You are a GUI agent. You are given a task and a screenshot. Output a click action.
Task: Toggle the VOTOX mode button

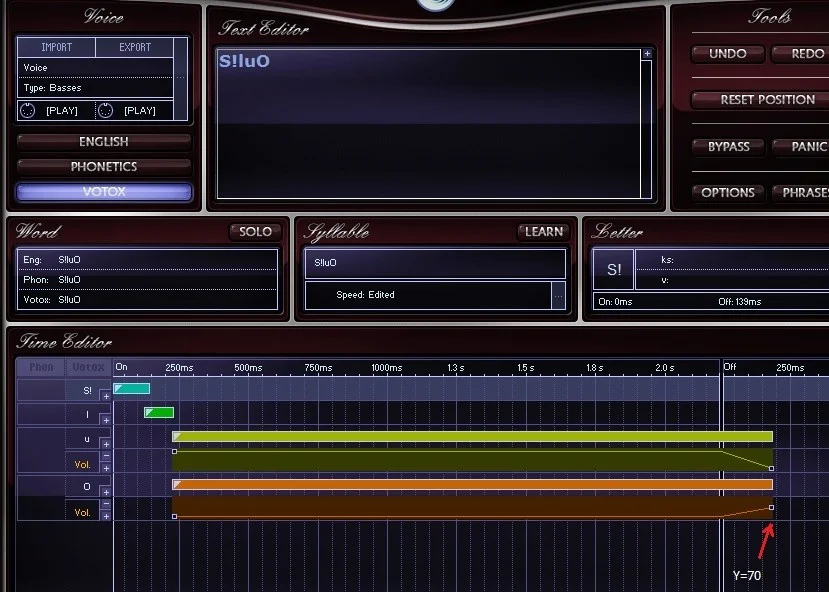pyautogui.click(x=104, y=191)
